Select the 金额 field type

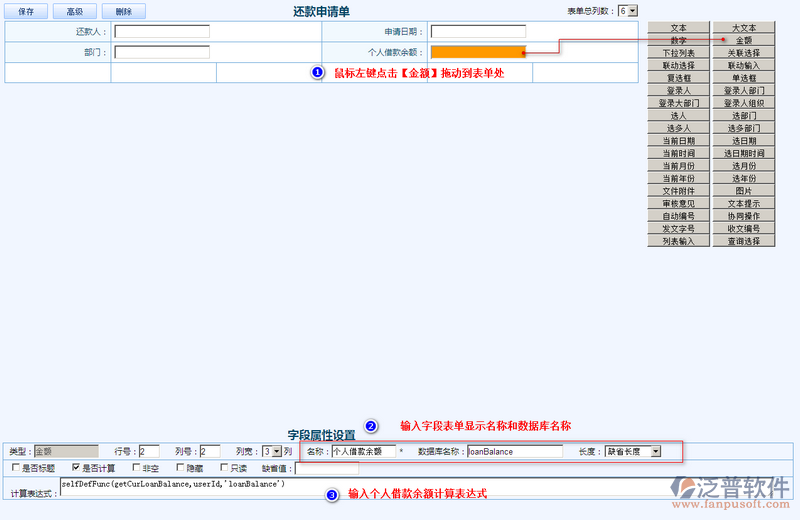pos(743,40)
